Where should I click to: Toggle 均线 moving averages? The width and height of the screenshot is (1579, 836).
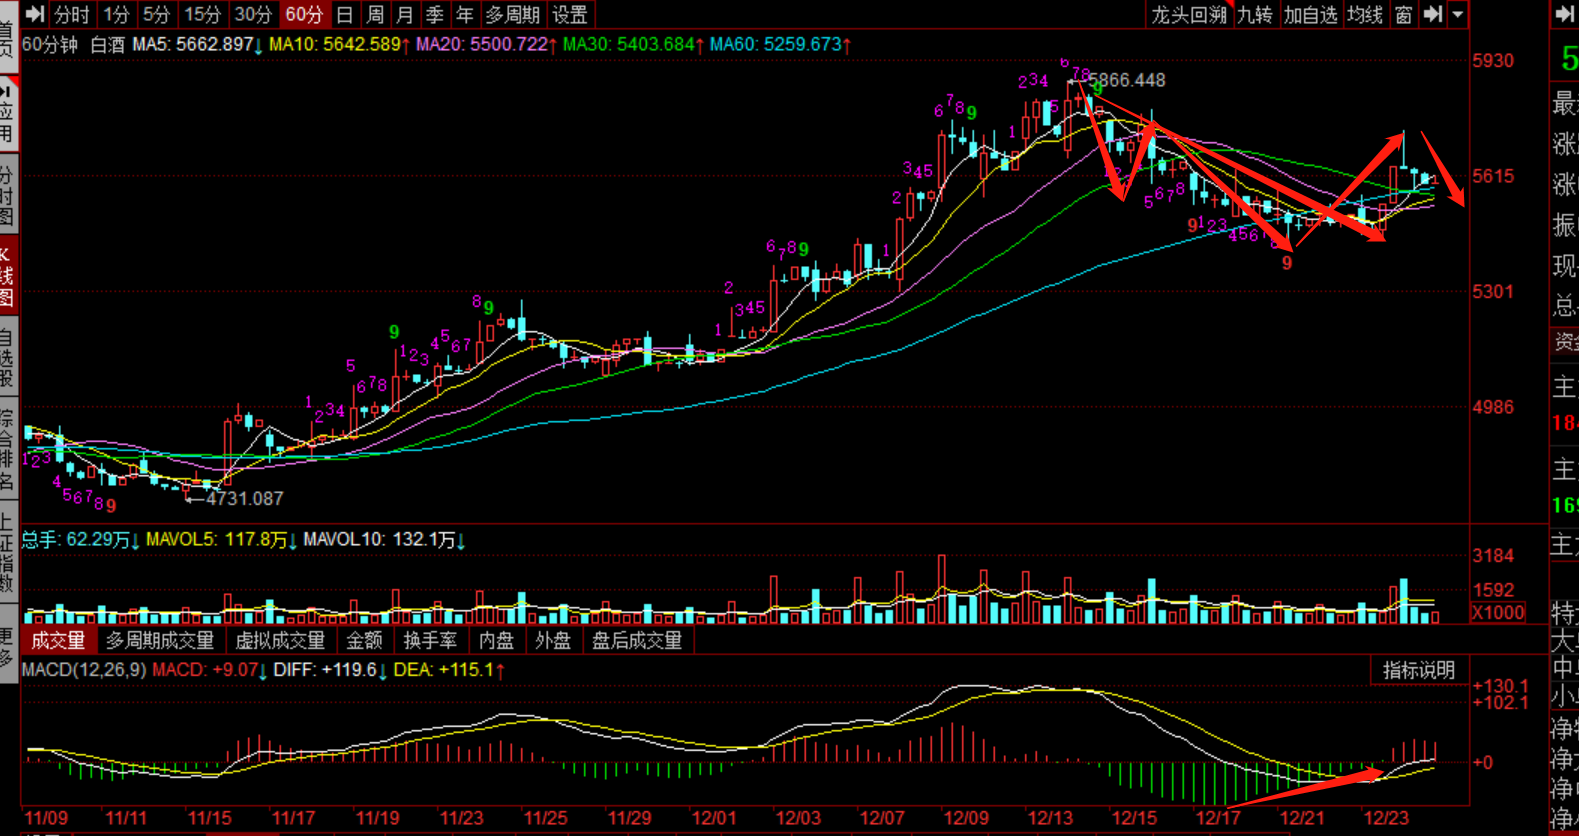tap(1365, 14)
